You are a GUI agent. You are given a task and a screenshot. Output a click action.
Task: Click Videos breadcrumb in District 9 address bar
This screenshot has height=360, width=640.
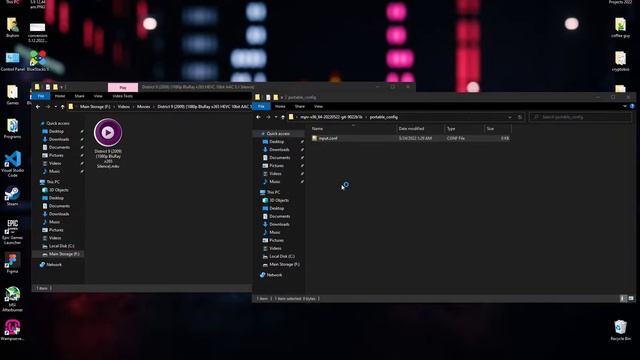124,107
